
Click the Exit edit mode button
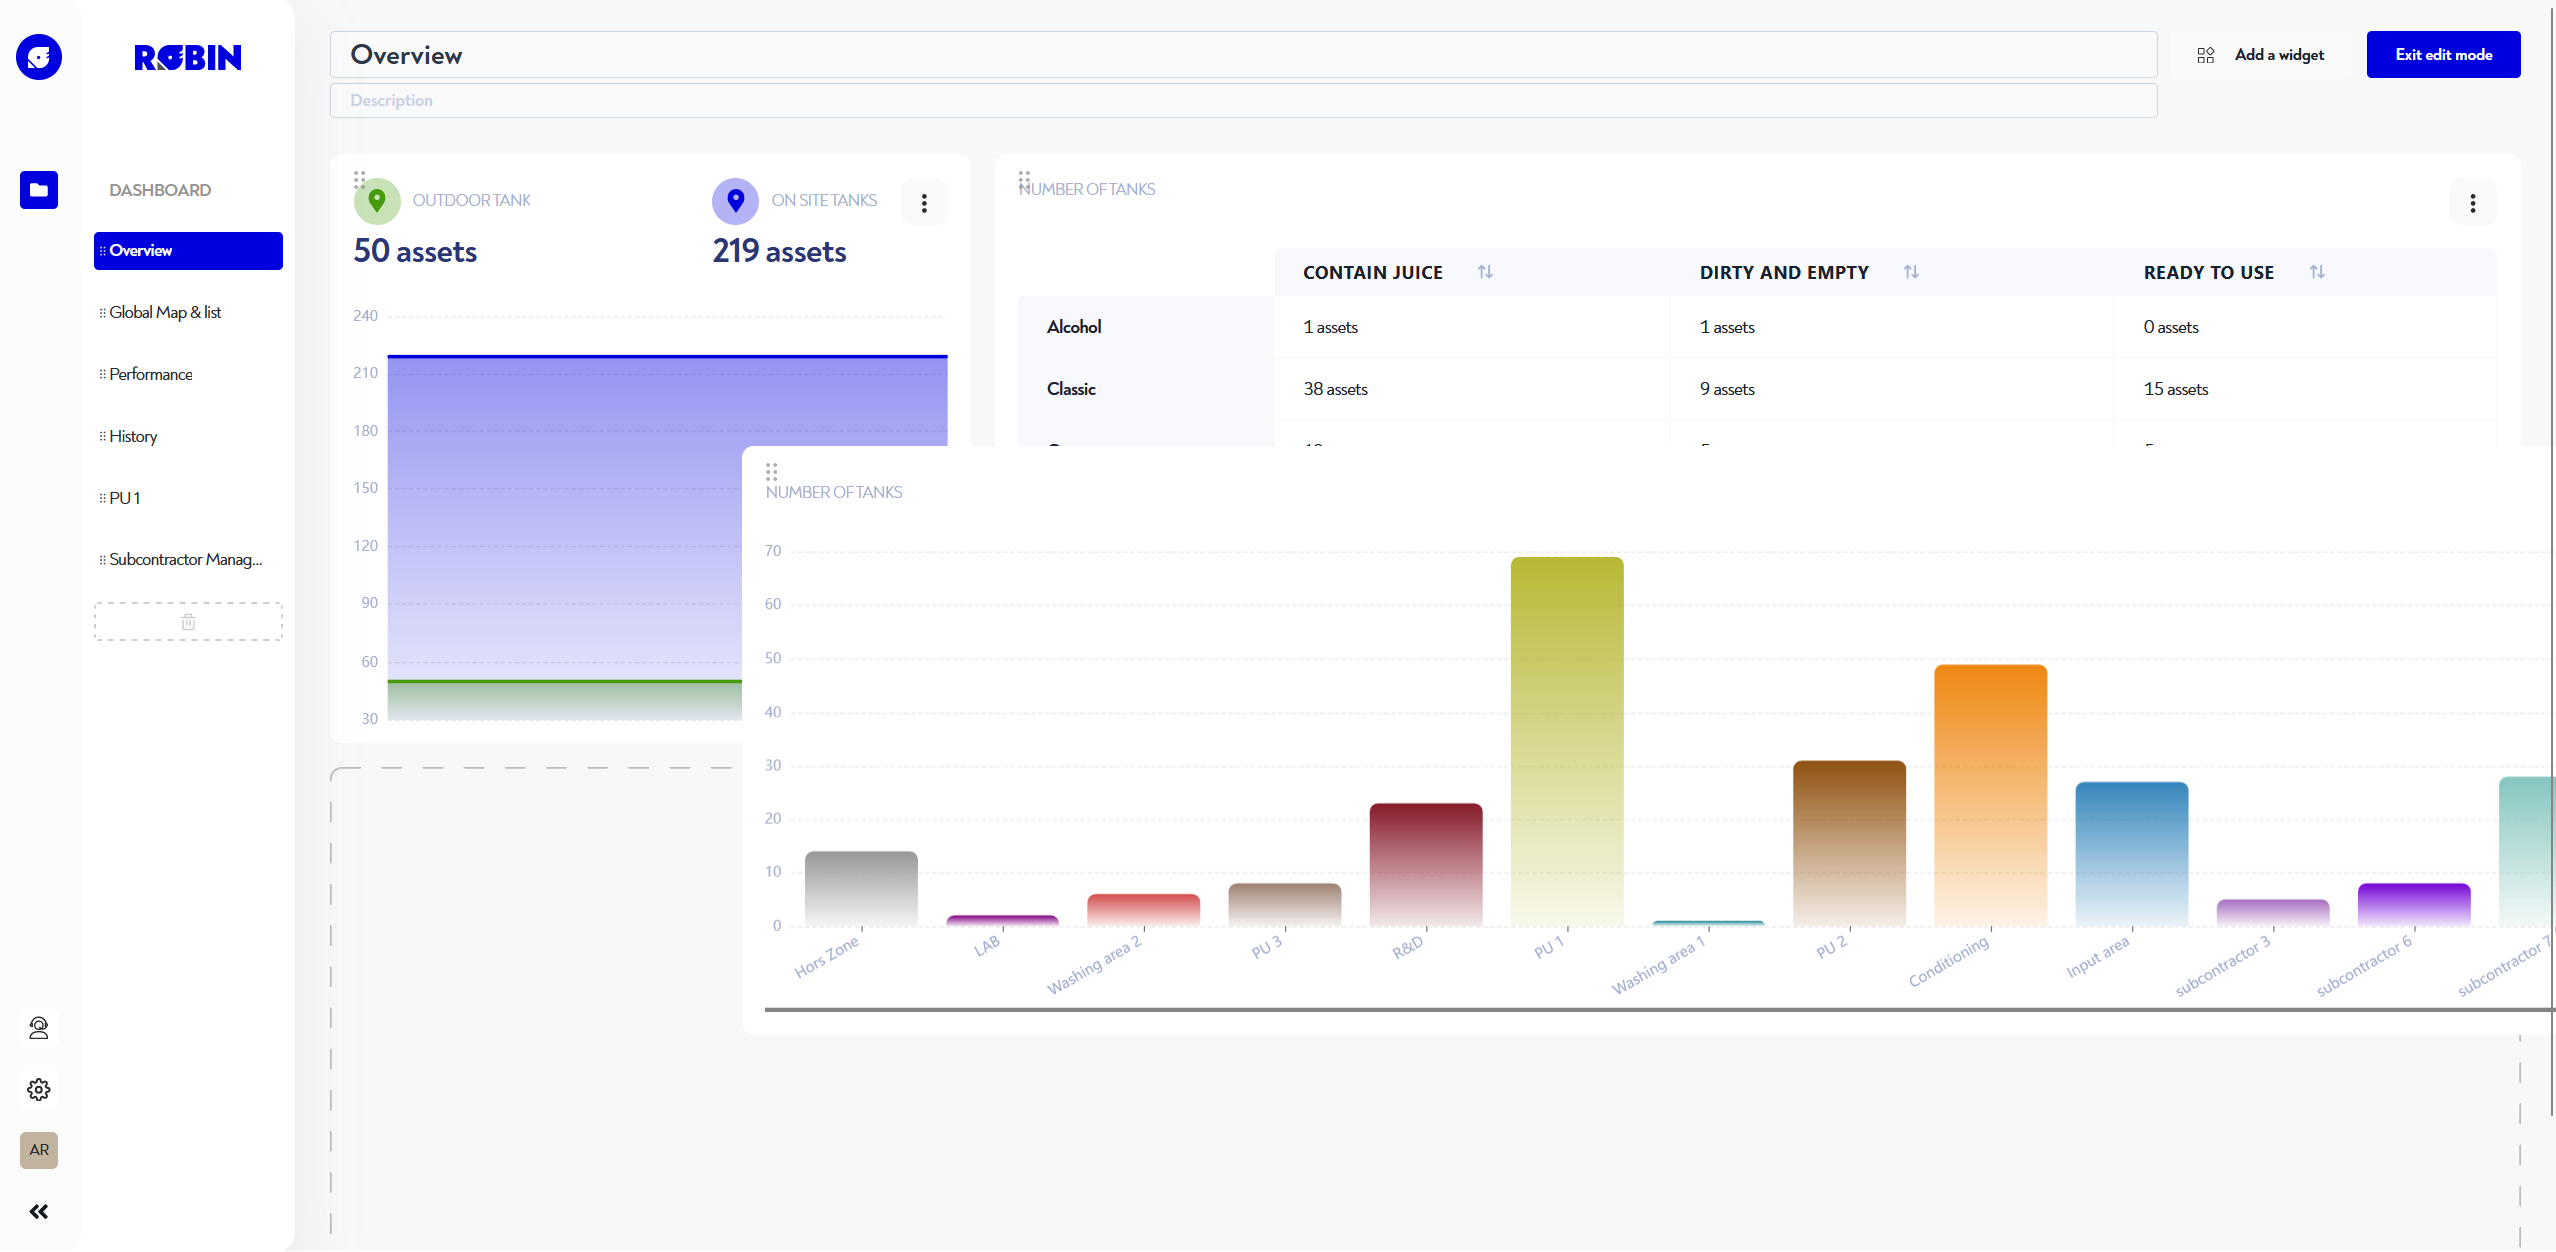point(2445,54)
